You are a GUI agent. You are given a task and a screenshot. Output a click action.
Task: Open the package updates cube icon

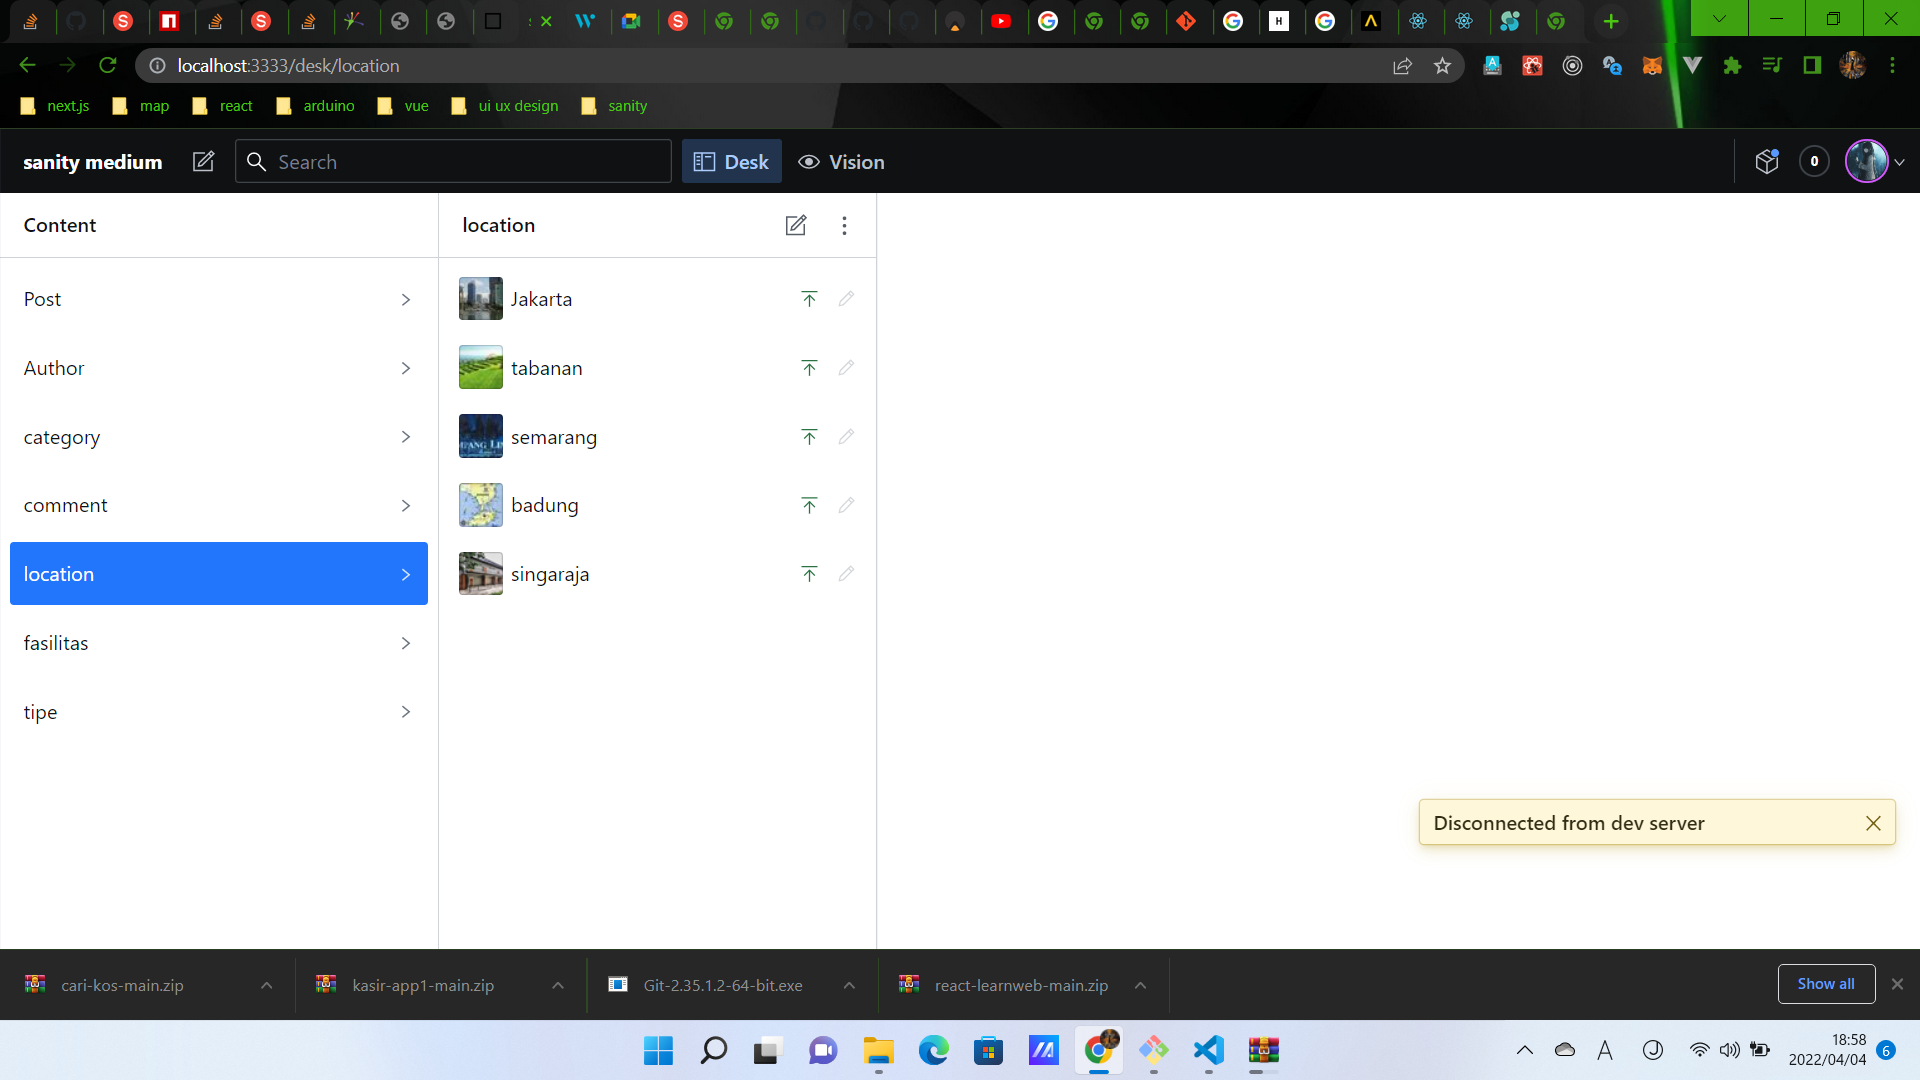point(1767,162)
